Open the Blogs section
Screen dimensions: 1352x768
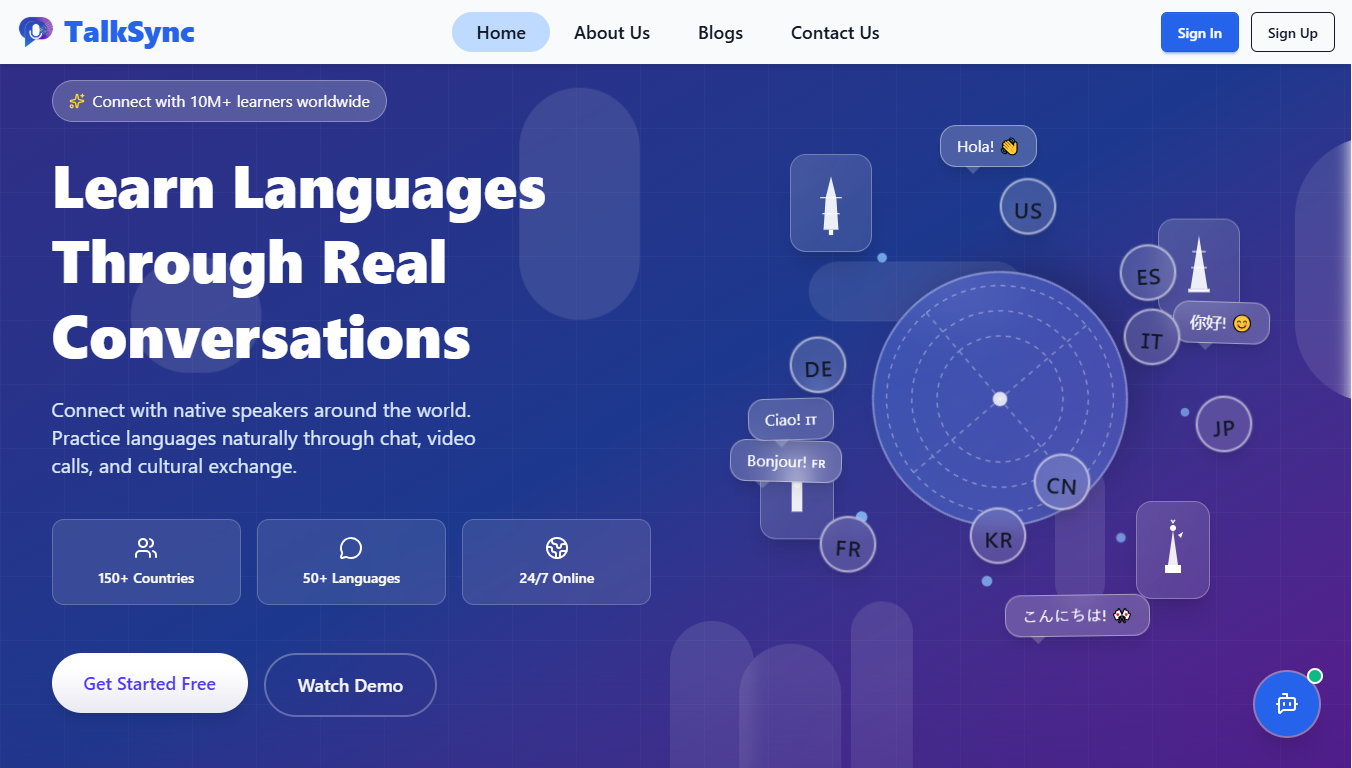[x=720, y=32]
